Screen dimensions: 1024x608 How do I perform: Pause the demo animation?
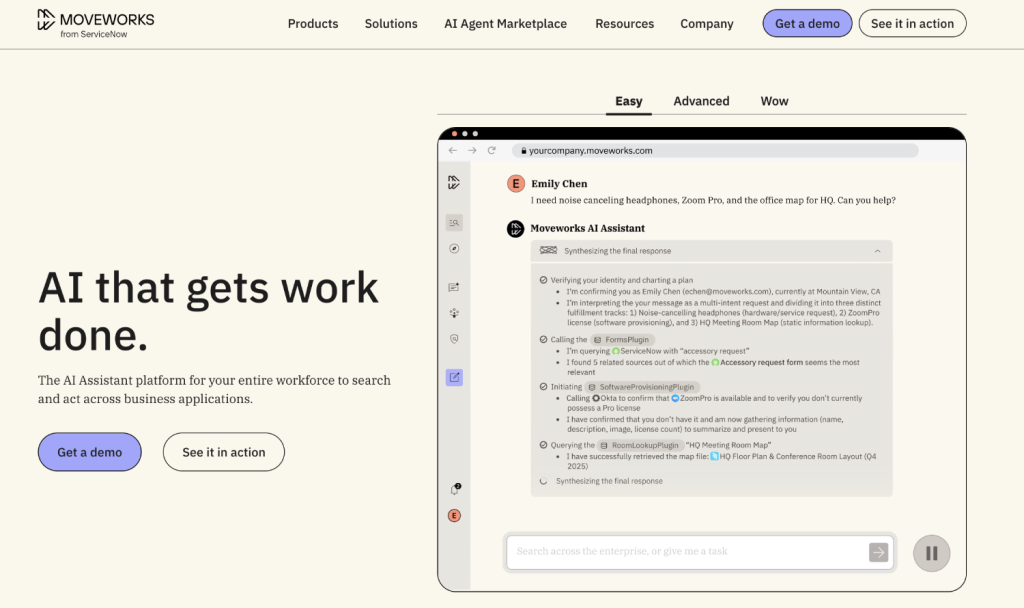(x=931, y=553)
